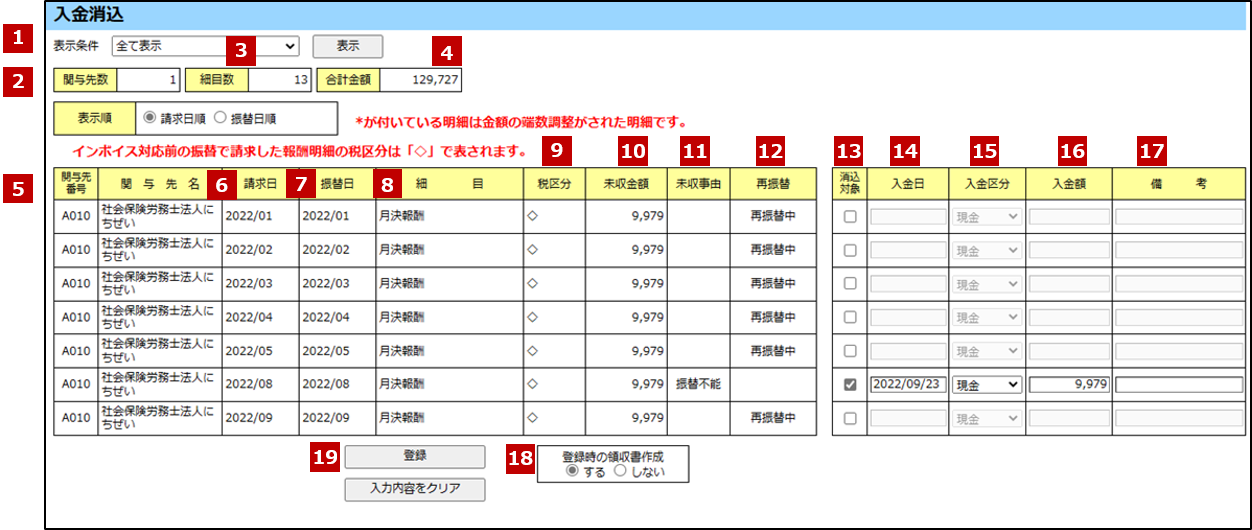Click the 合計金額 field showing 129,727
This screenshot has width=1252, height=530.
pos(420,80)
